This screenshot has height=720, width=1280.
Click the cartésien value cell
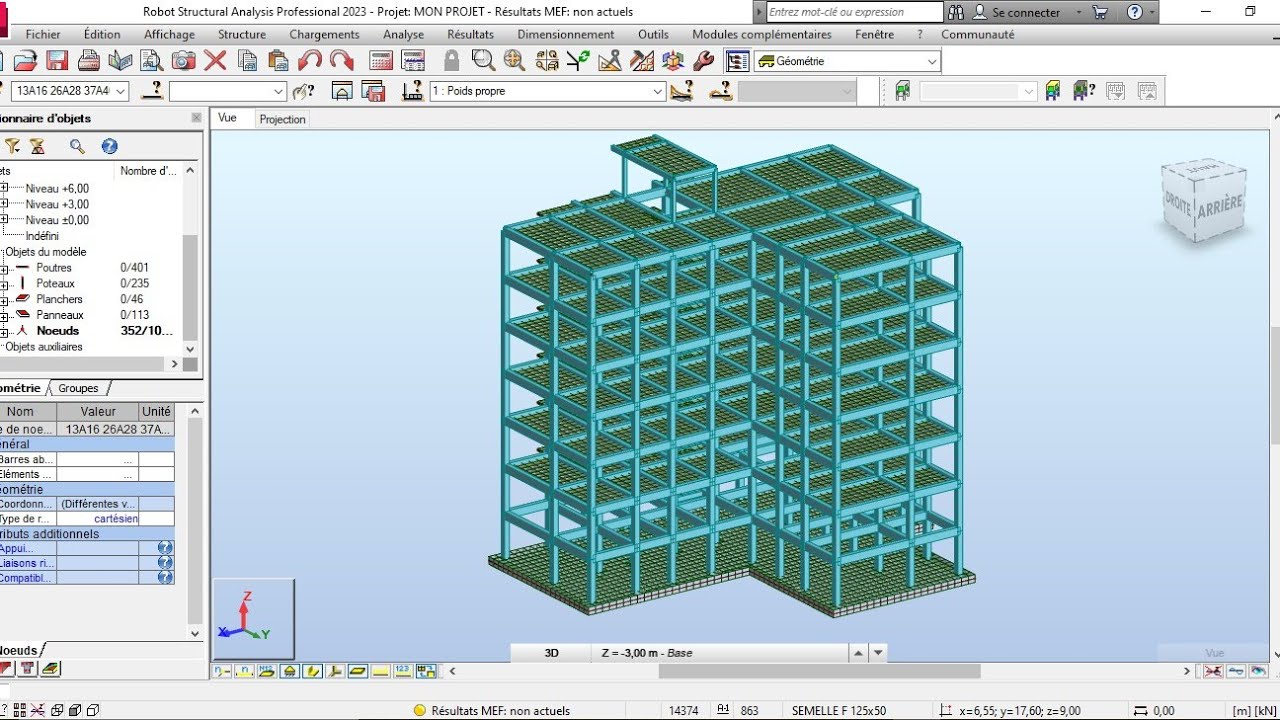[x=97, y=519]
